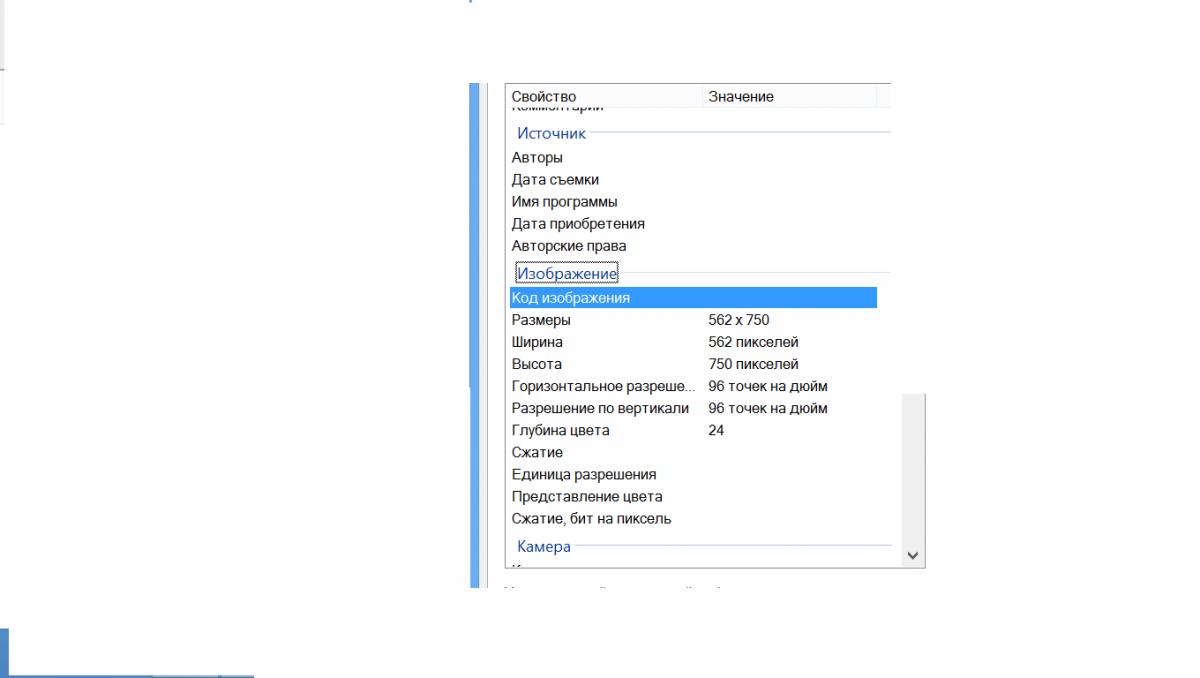Click the "Глубина цвета" property
Viewport: 1200px width, 678px height.
[x=560, y=430]
